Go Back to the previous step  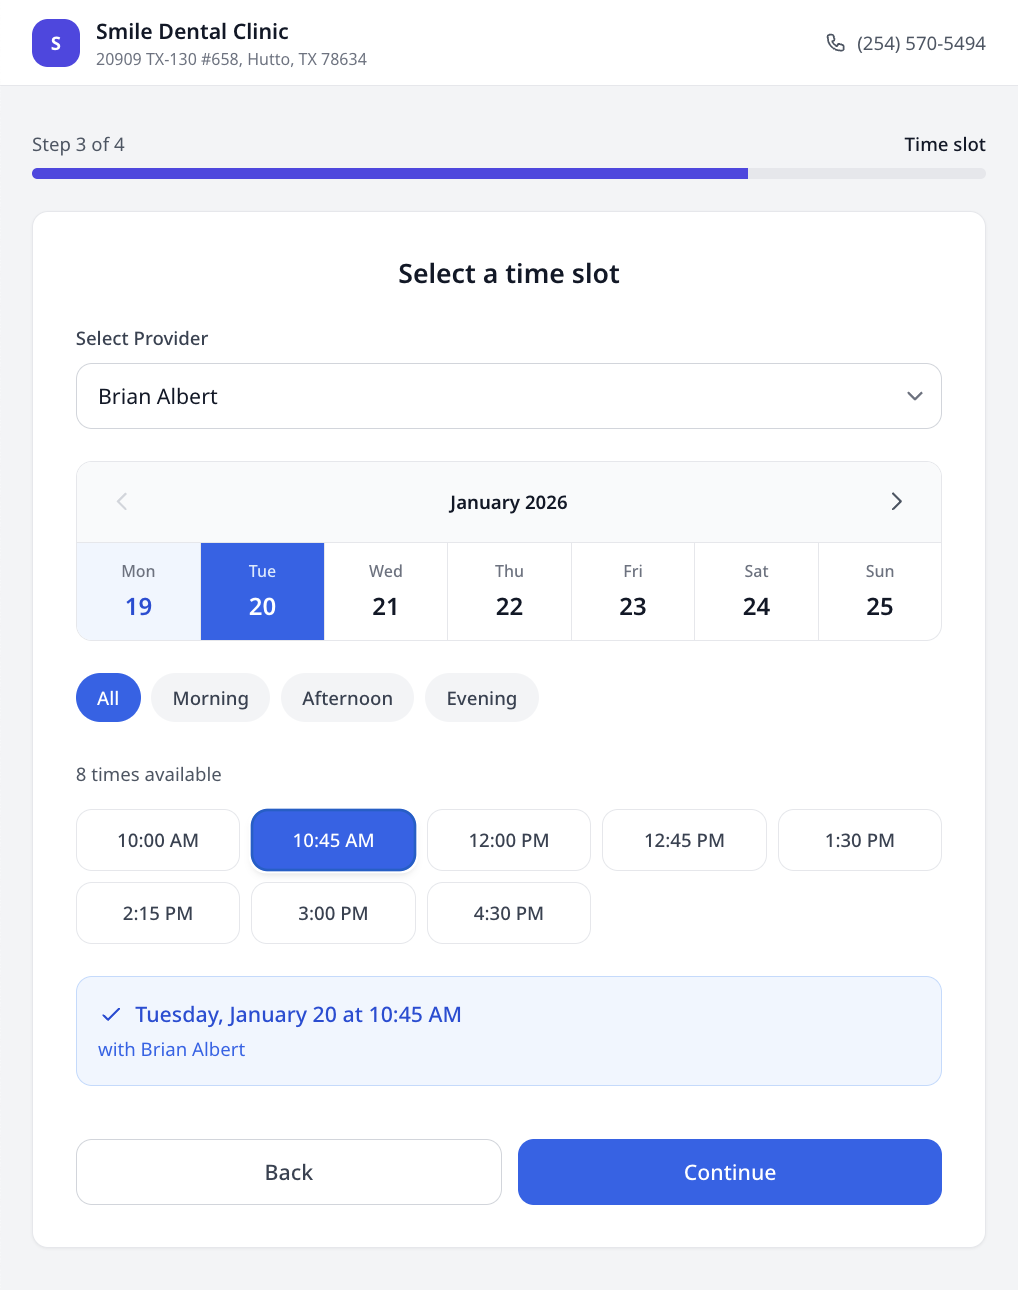[288, 1172]
